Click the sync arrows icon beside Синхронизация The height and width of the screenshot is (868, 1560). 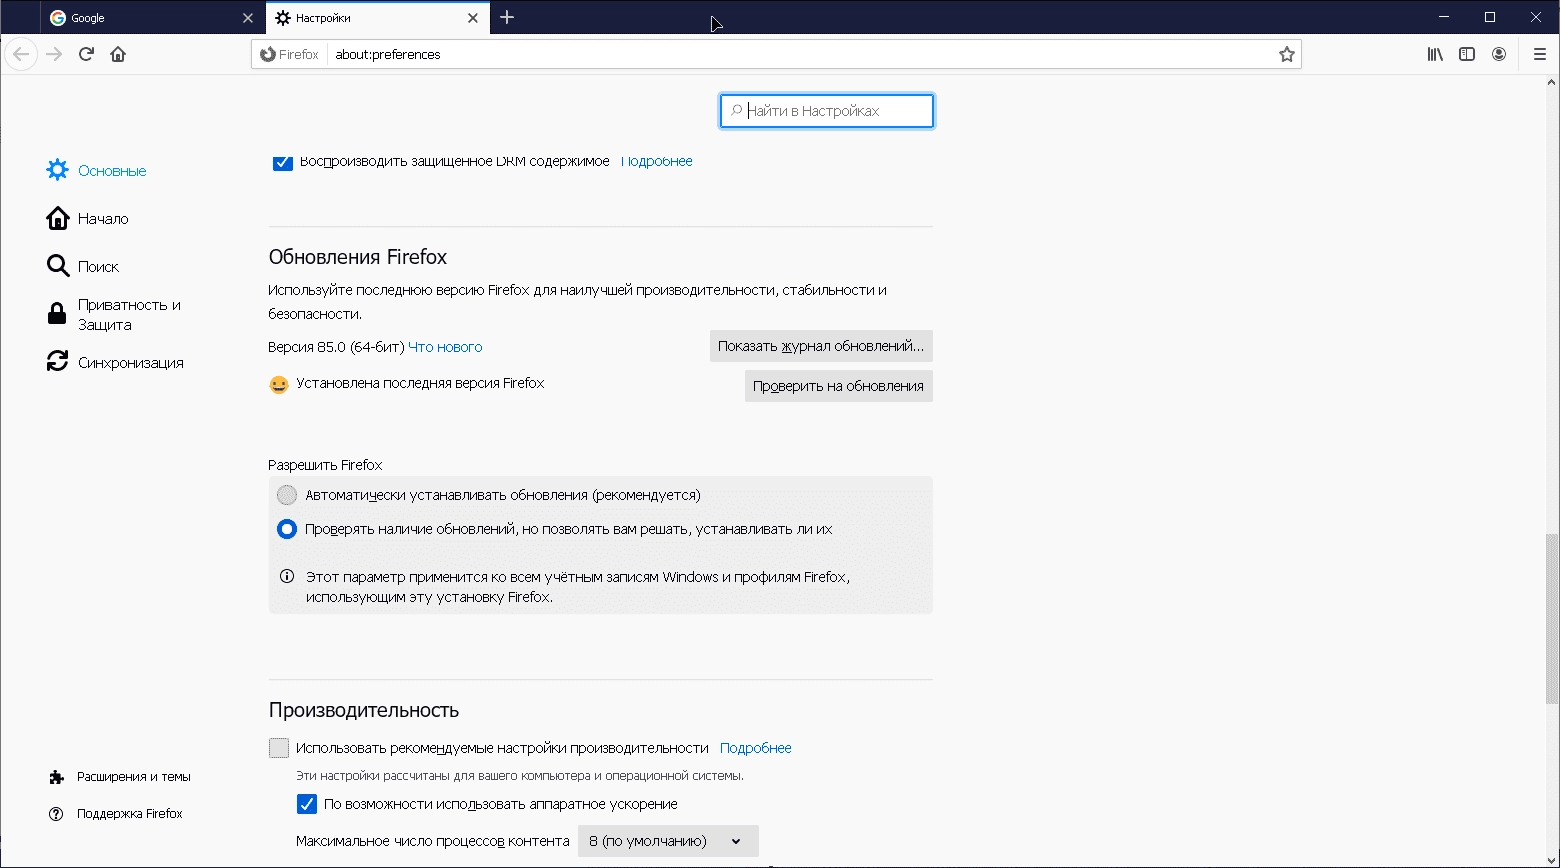(x=58, y=362)
